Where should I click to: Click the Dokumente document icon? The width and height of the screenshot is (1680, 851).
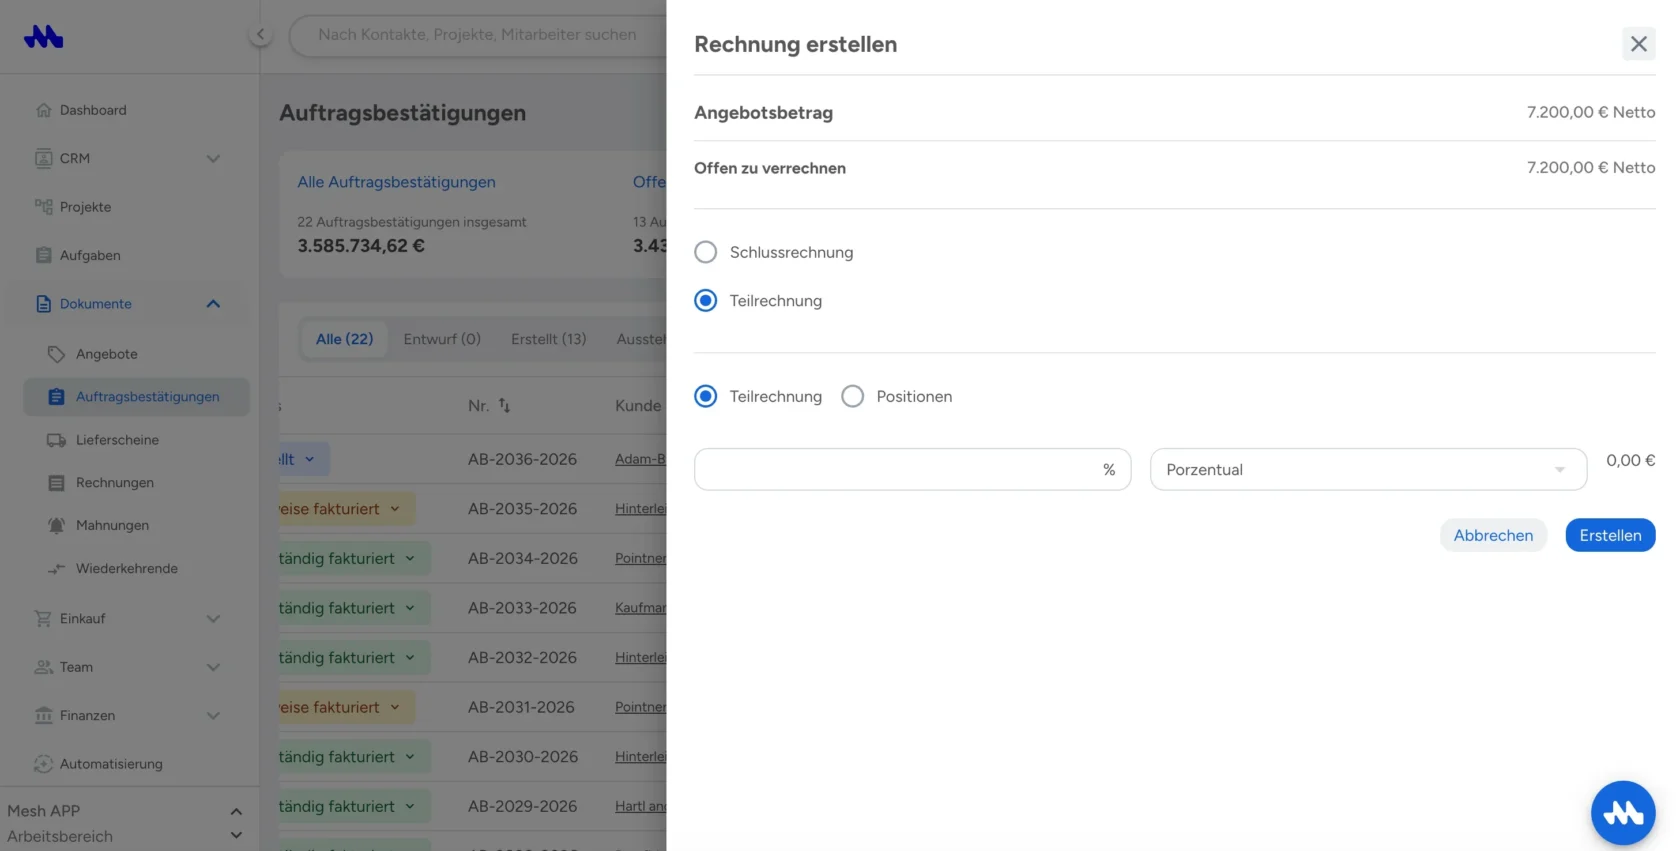(x=43, y=304)
